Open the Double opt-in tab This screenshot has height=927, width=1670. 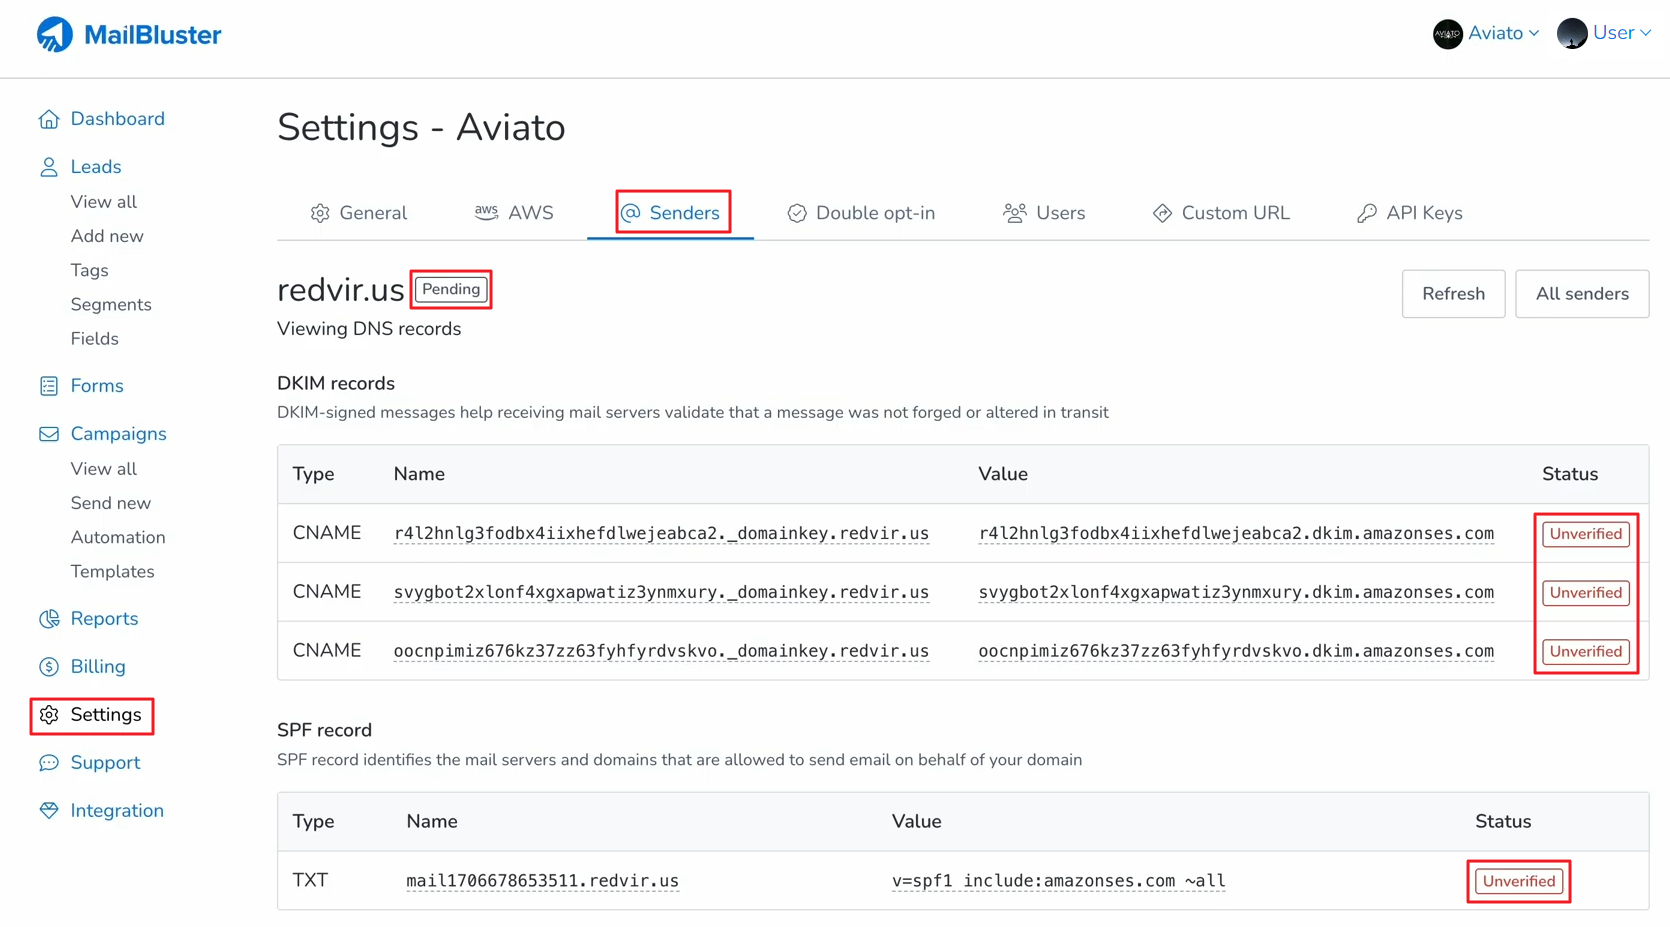861,213
